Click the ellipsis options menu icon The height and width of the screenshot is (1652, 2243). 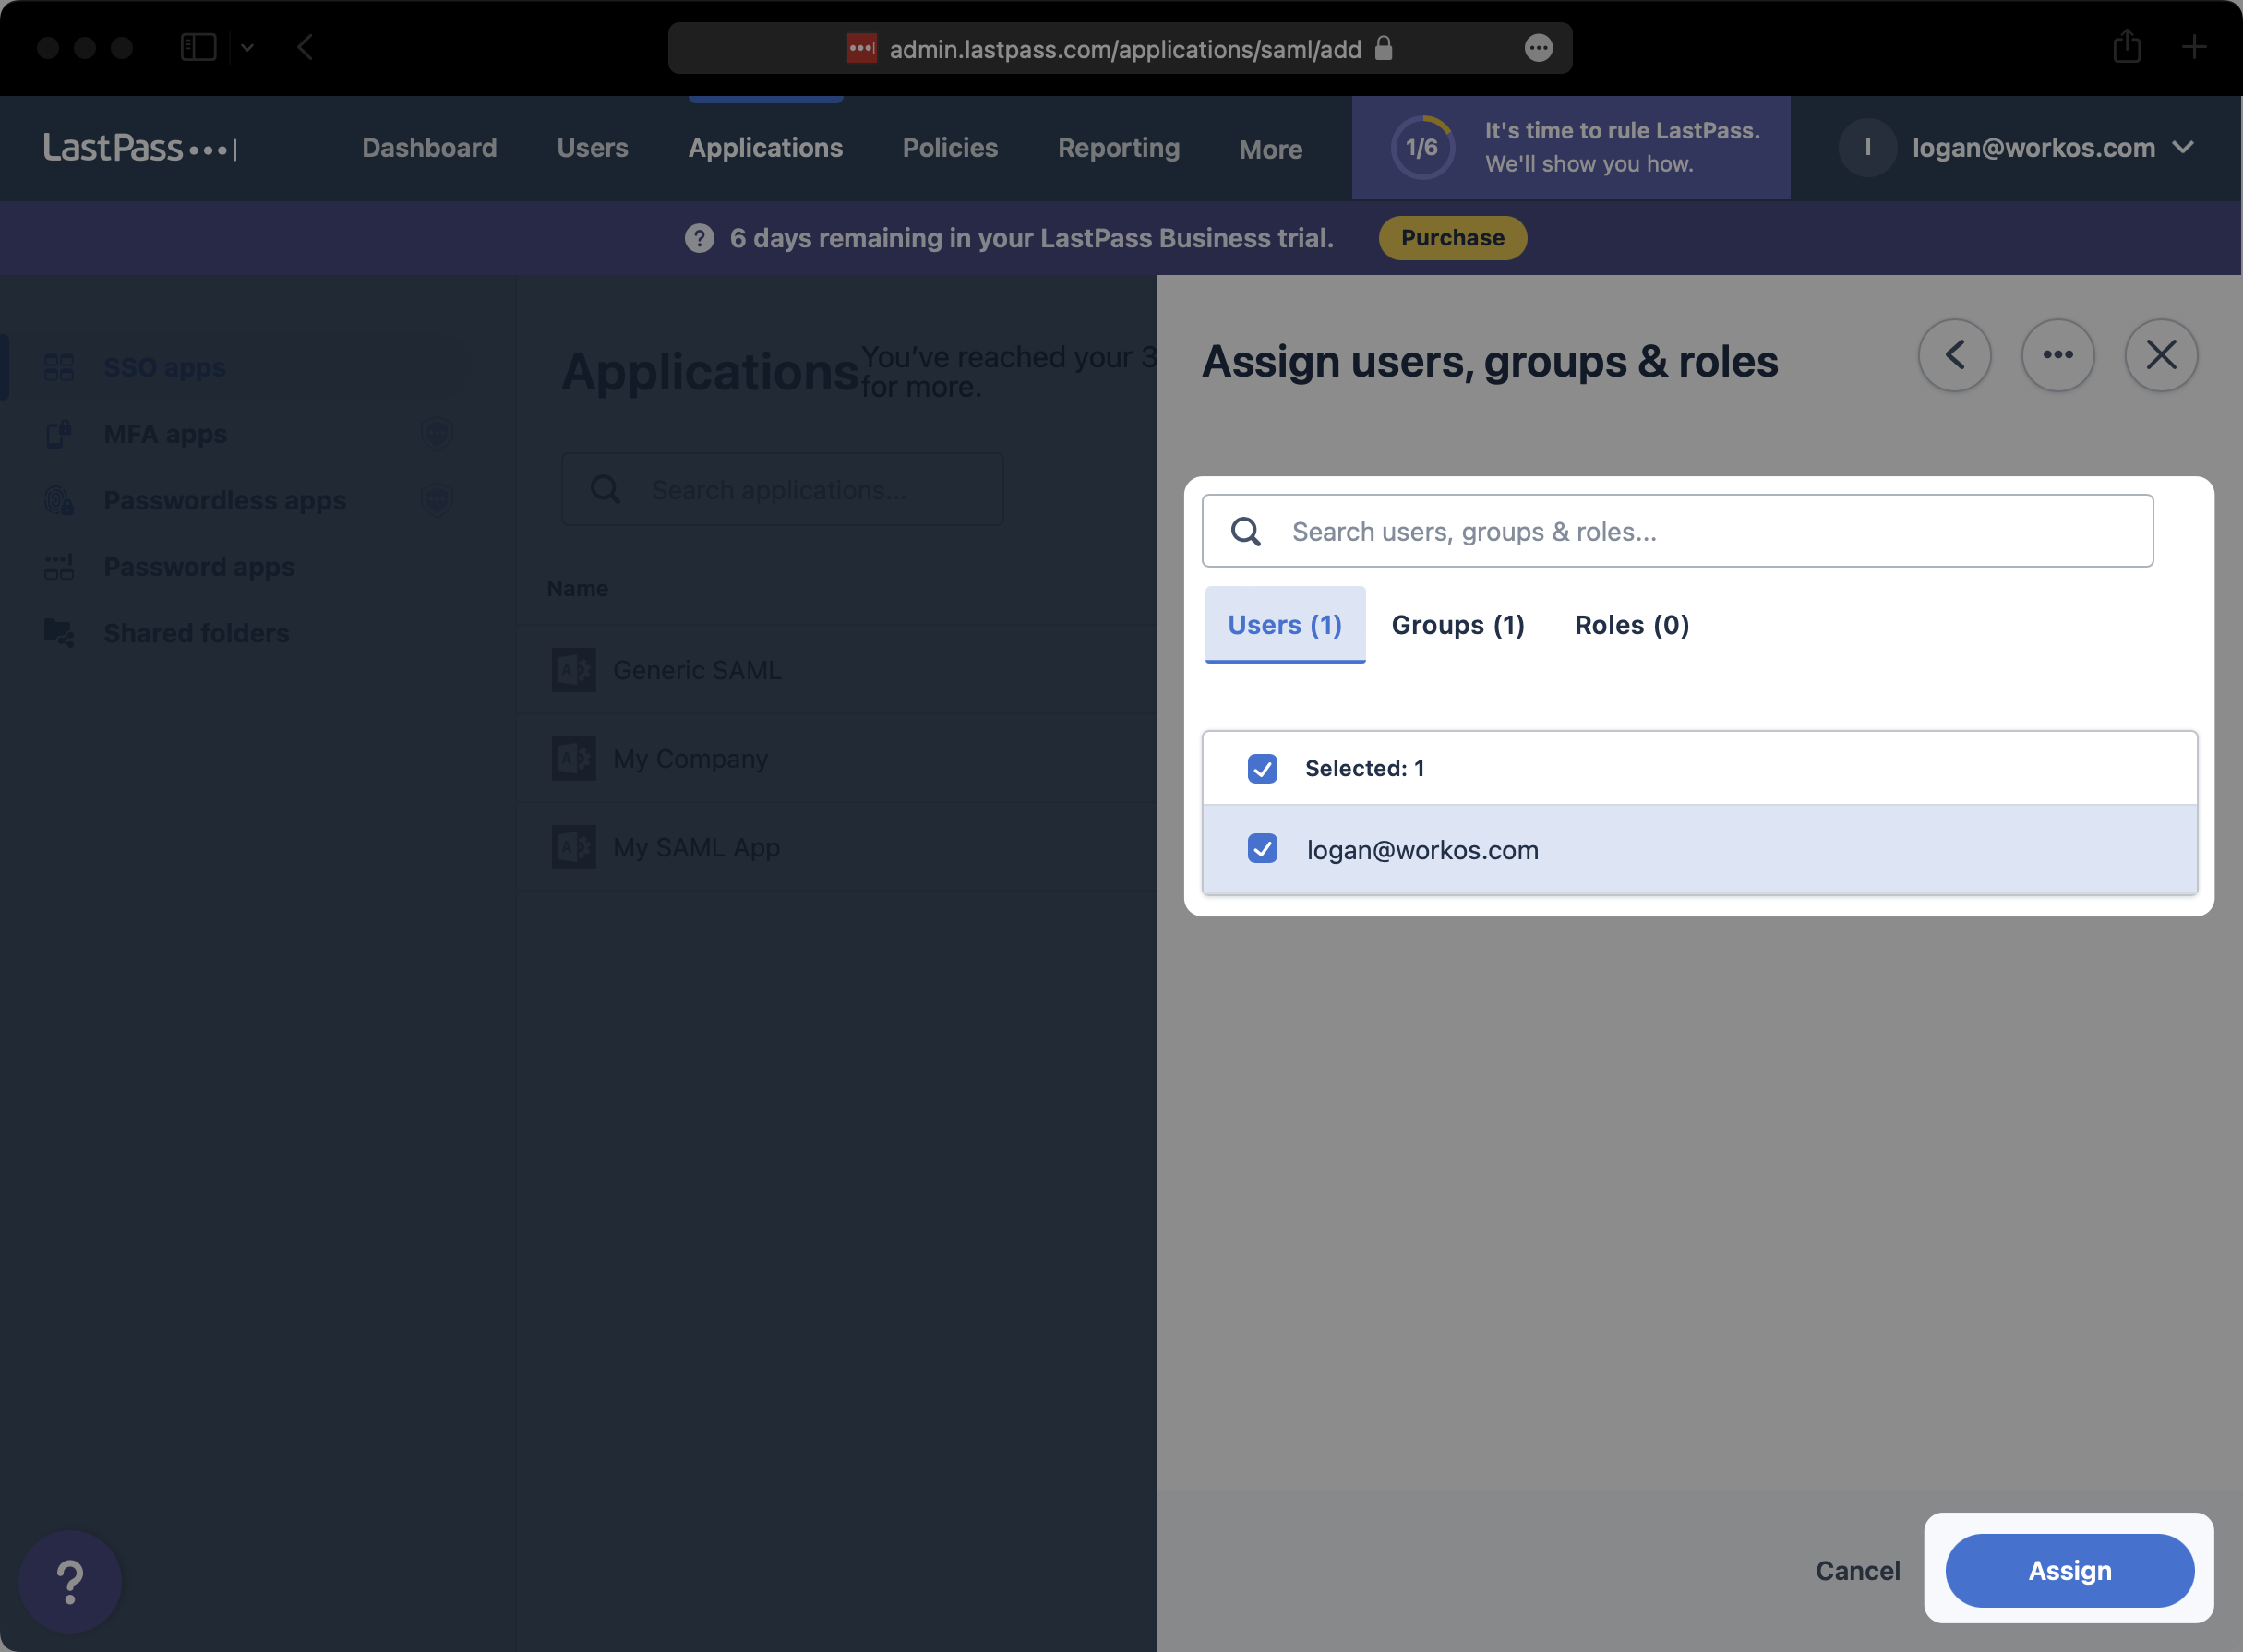coord(2057,353)
